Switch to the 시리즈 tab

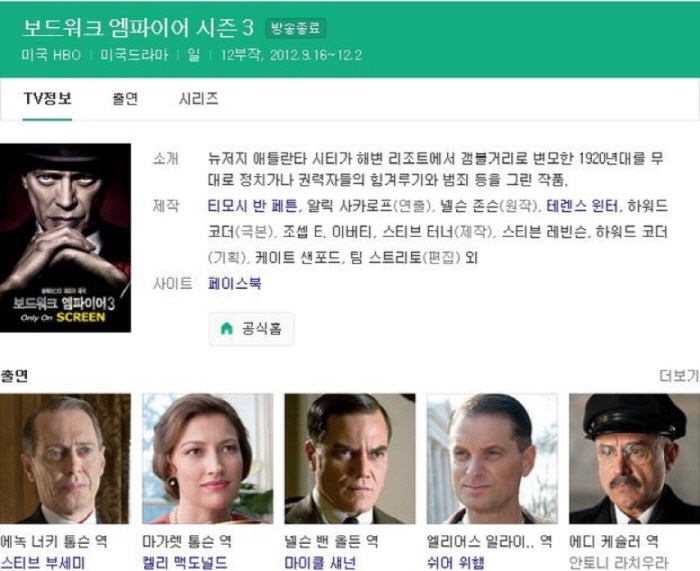[199, 99]
